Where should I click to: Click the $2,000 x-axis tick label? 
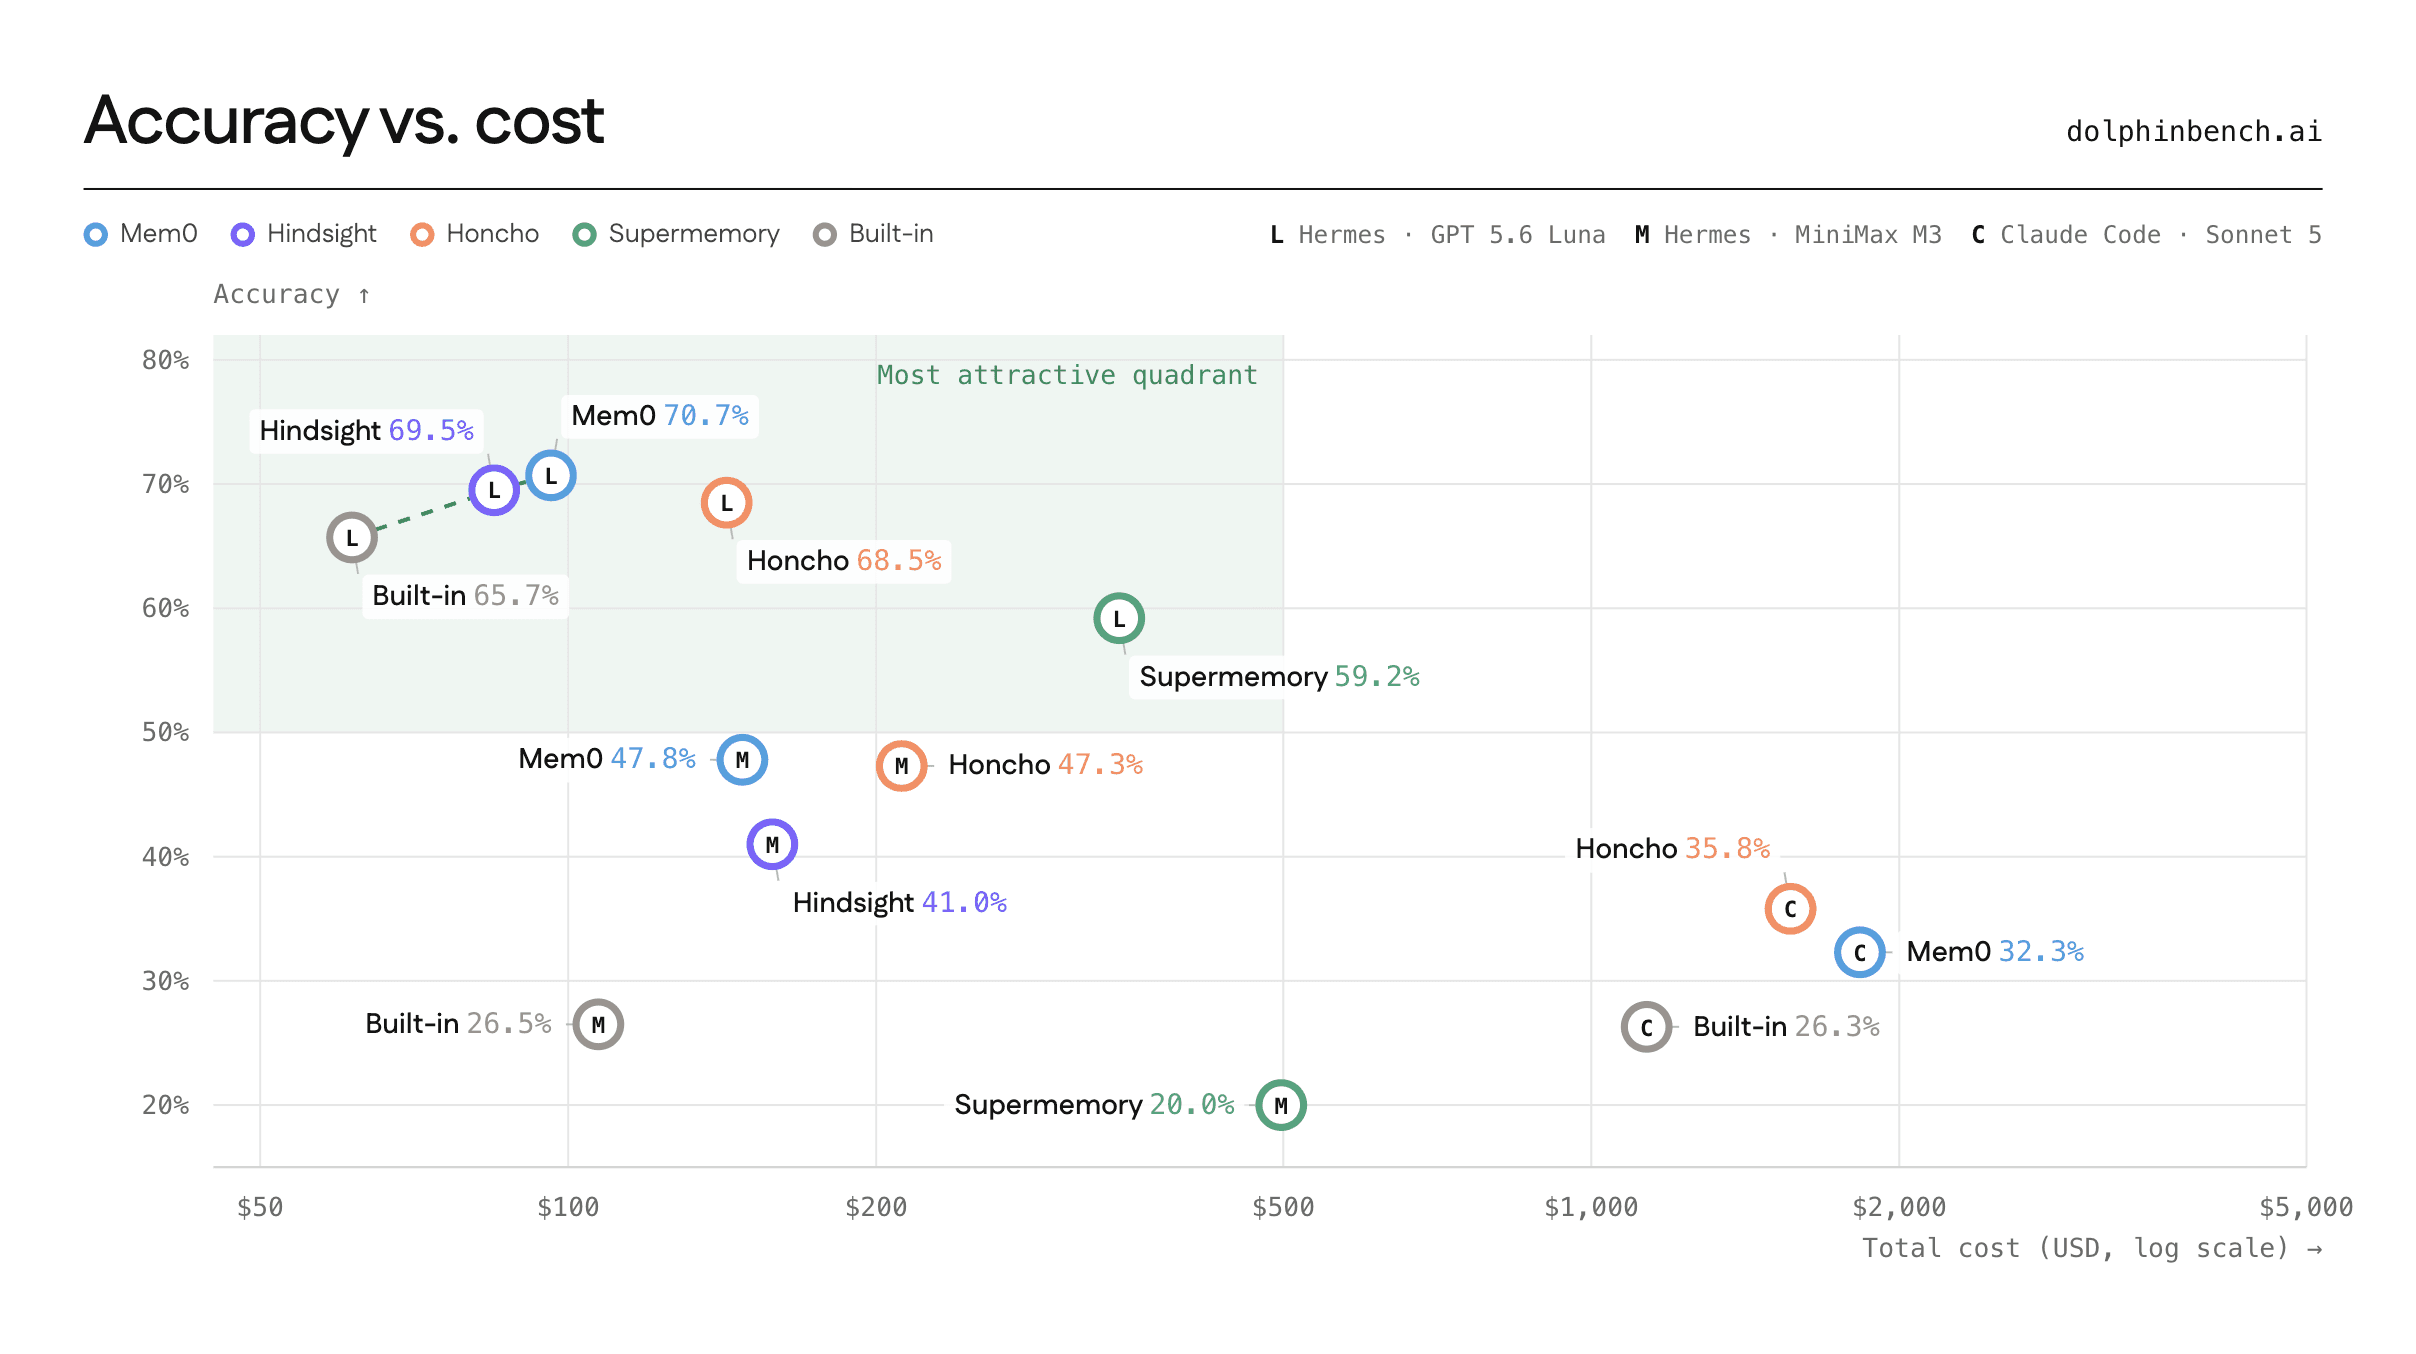1899,1208
